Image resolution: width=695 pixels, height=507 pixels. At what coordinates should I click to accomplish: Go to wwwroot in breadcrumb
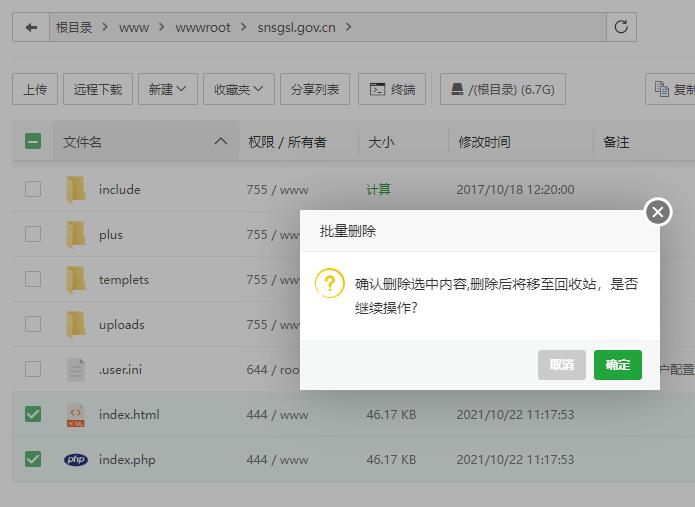click(203, 27)
